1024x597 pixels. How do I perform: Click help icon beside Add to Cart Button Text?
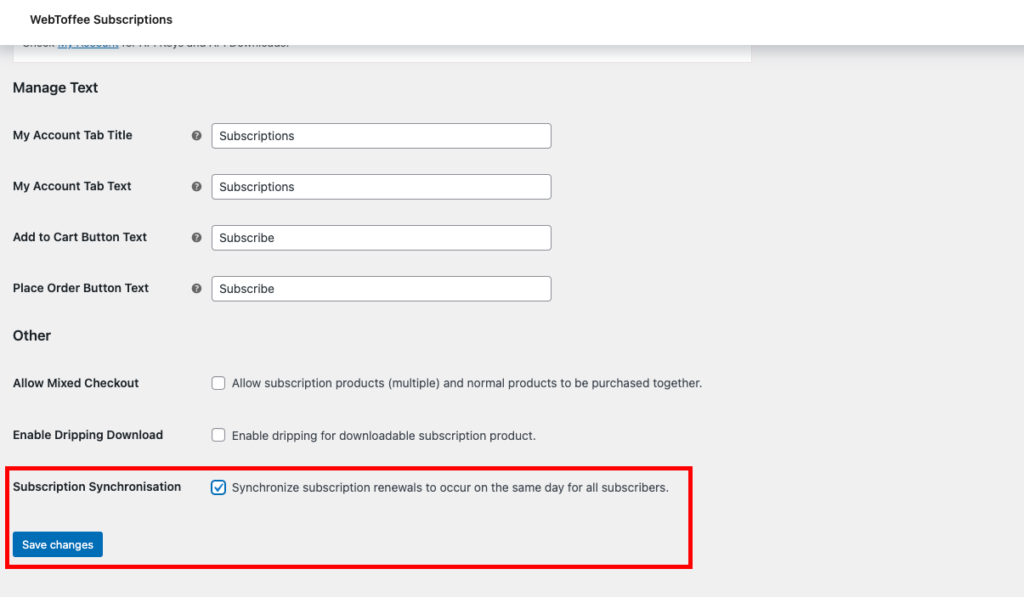(197, 238)
